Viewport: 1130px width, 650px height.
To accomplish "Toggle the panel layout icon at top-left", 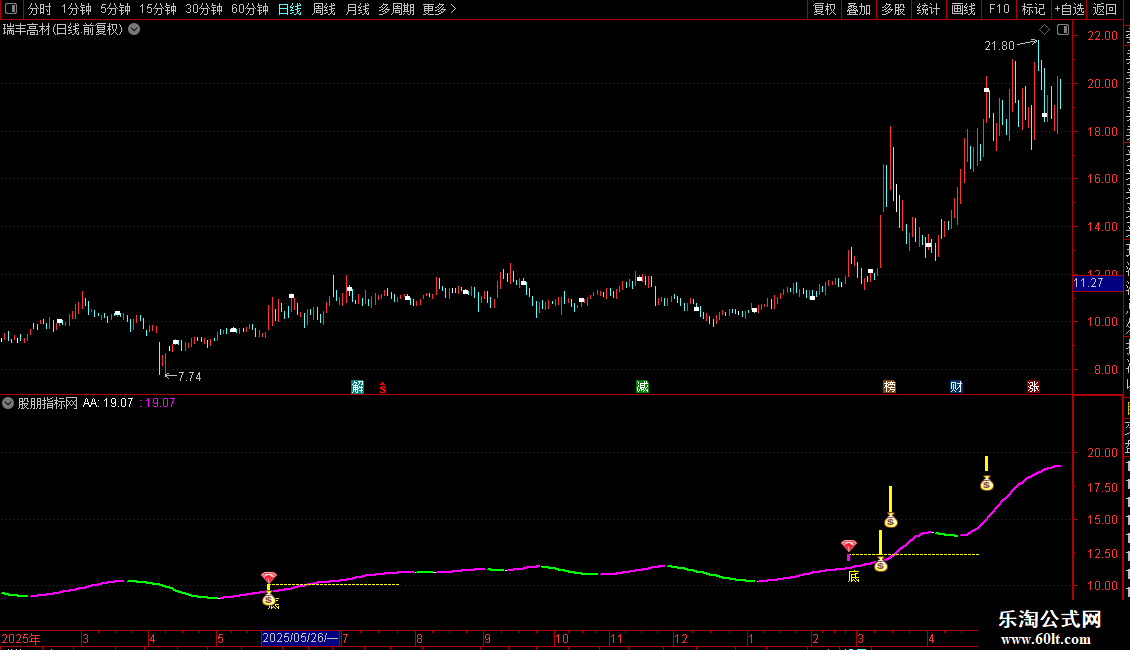I will [x=11, y=9].
